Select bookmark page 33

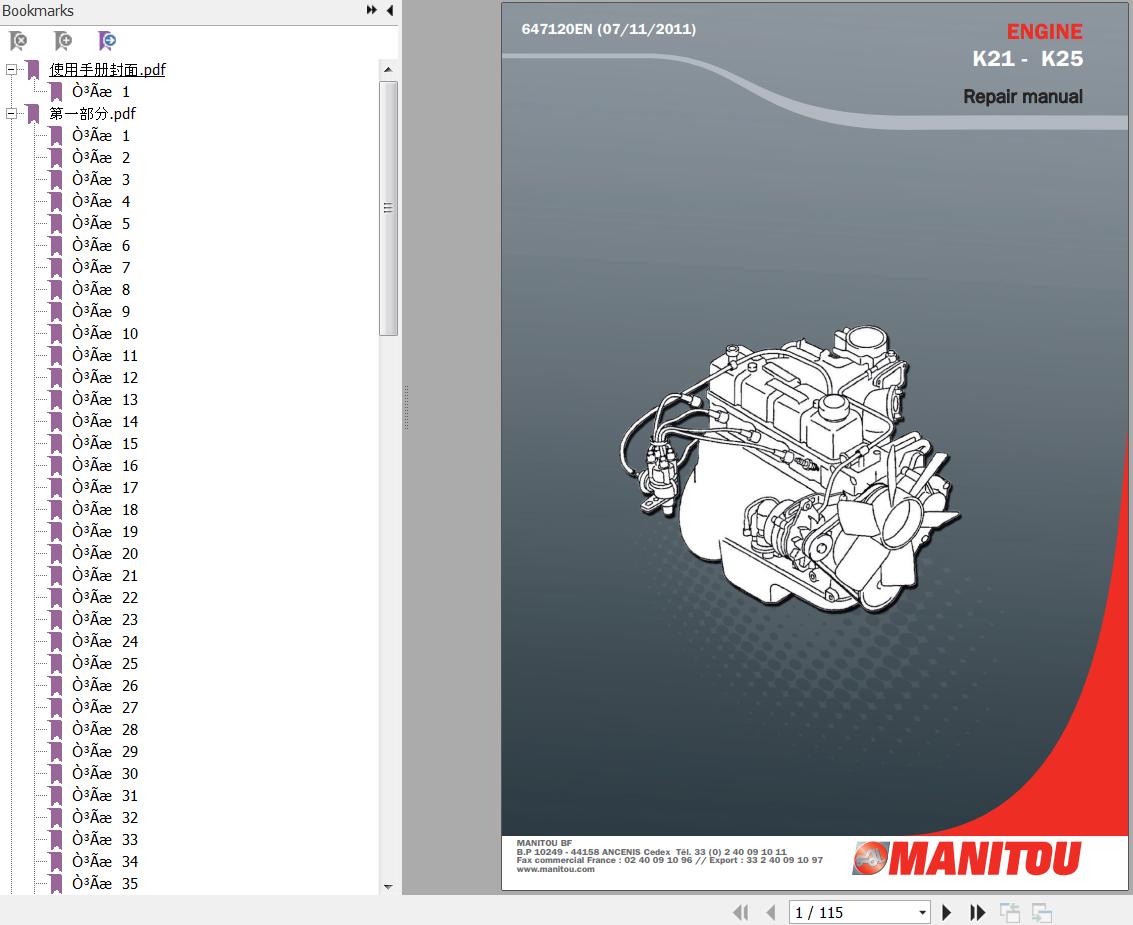pos(105,840)
